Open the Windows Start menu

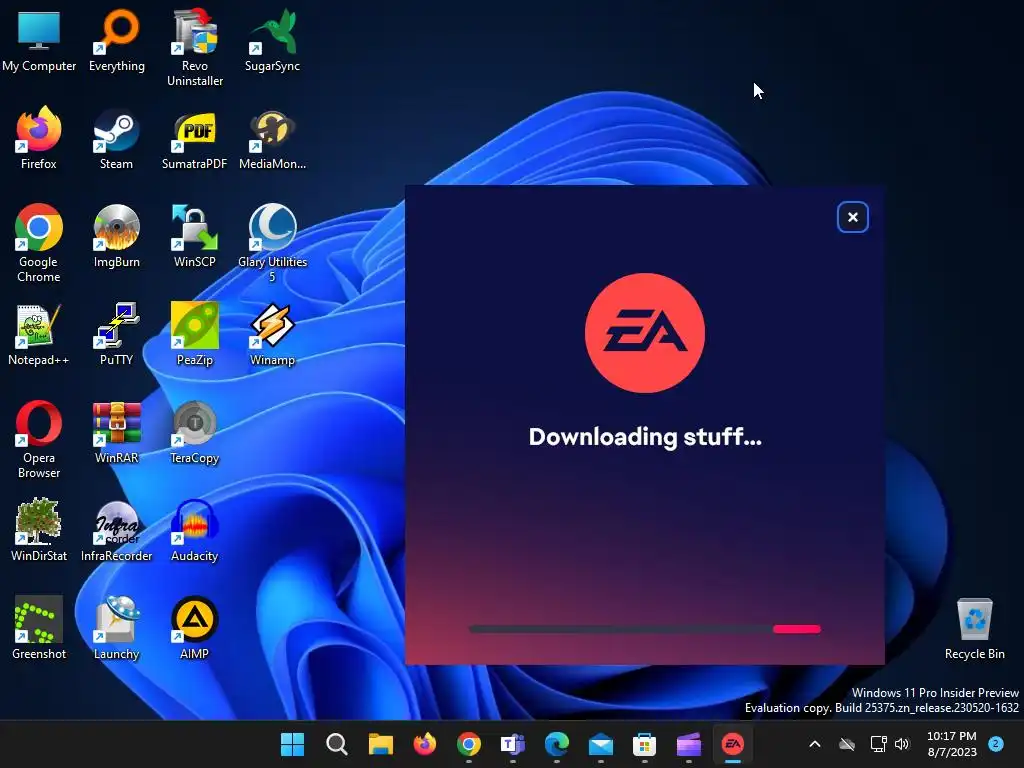click(292, 744)
